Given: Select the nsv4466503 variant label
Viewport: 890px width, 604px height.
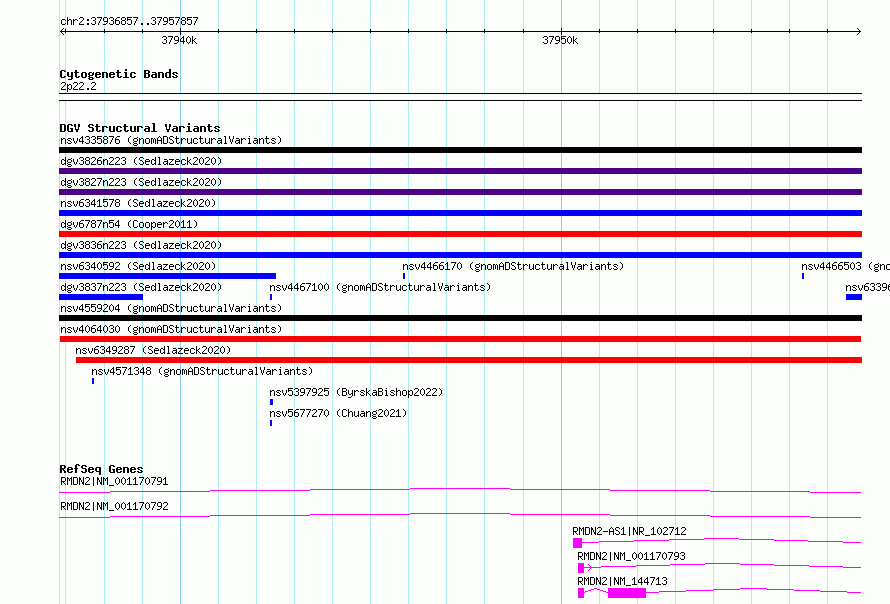Looking at the screenshot, I should coord(845,266).
